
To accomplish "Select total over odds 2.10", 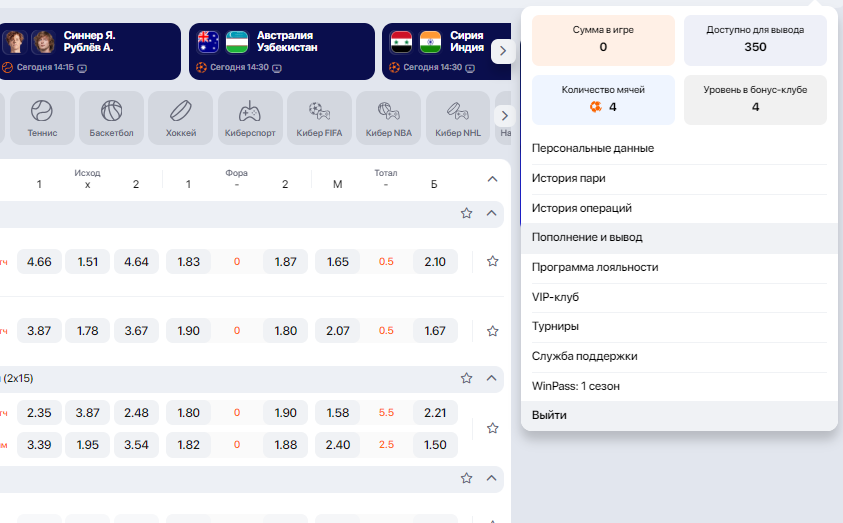I will [x=435, y=262].
